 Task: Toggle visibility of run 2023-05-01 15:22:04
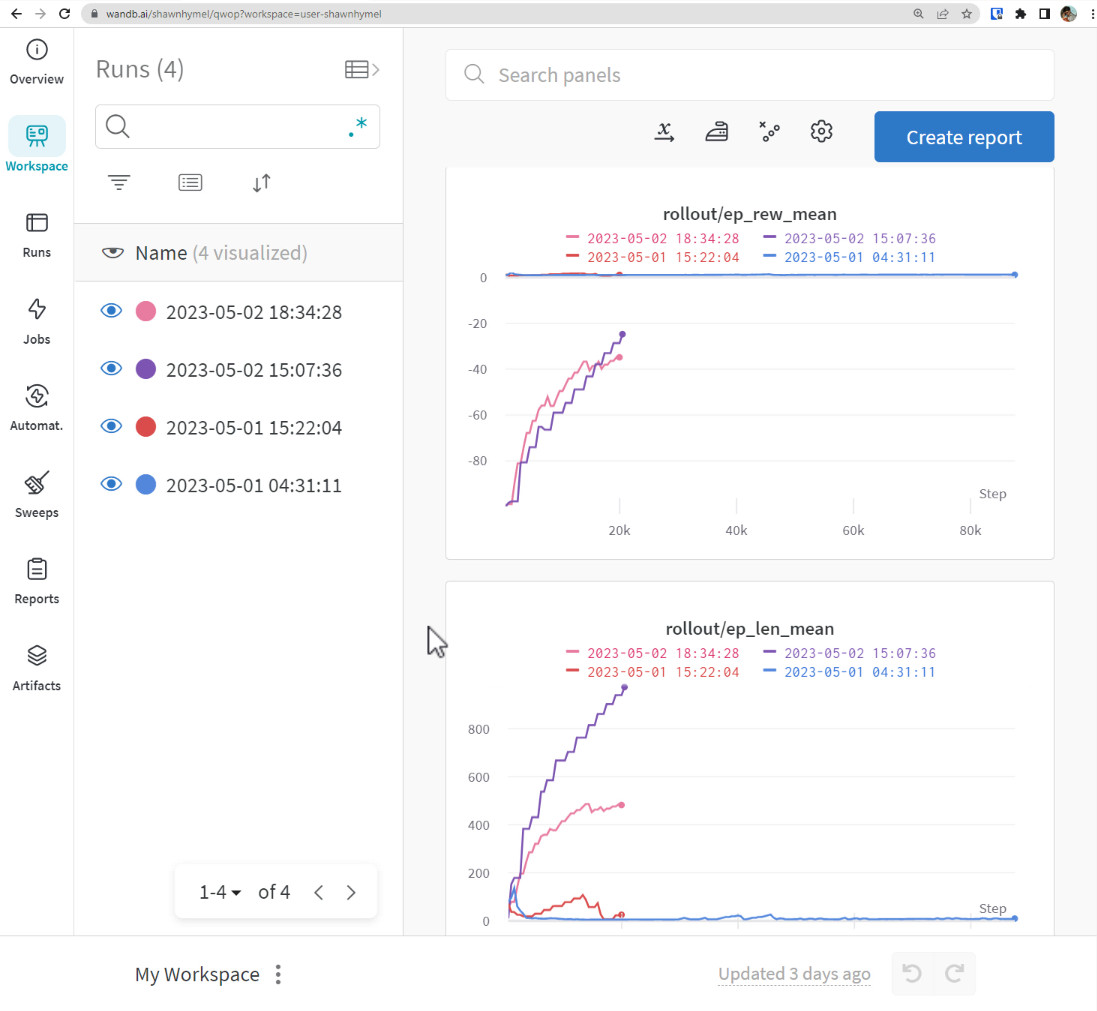tap(111, 427)
